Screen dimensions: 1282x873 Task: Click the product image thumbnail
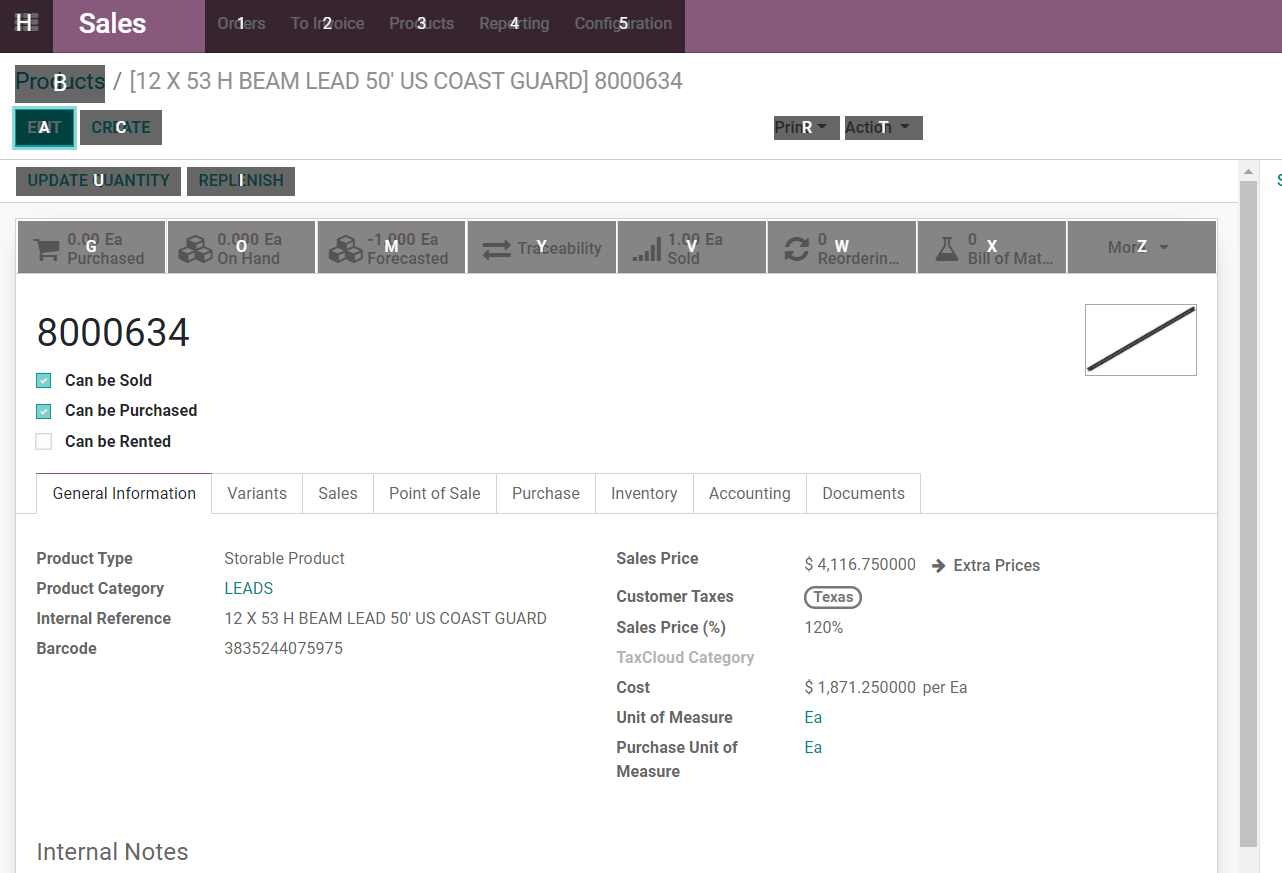(1140, 340)
